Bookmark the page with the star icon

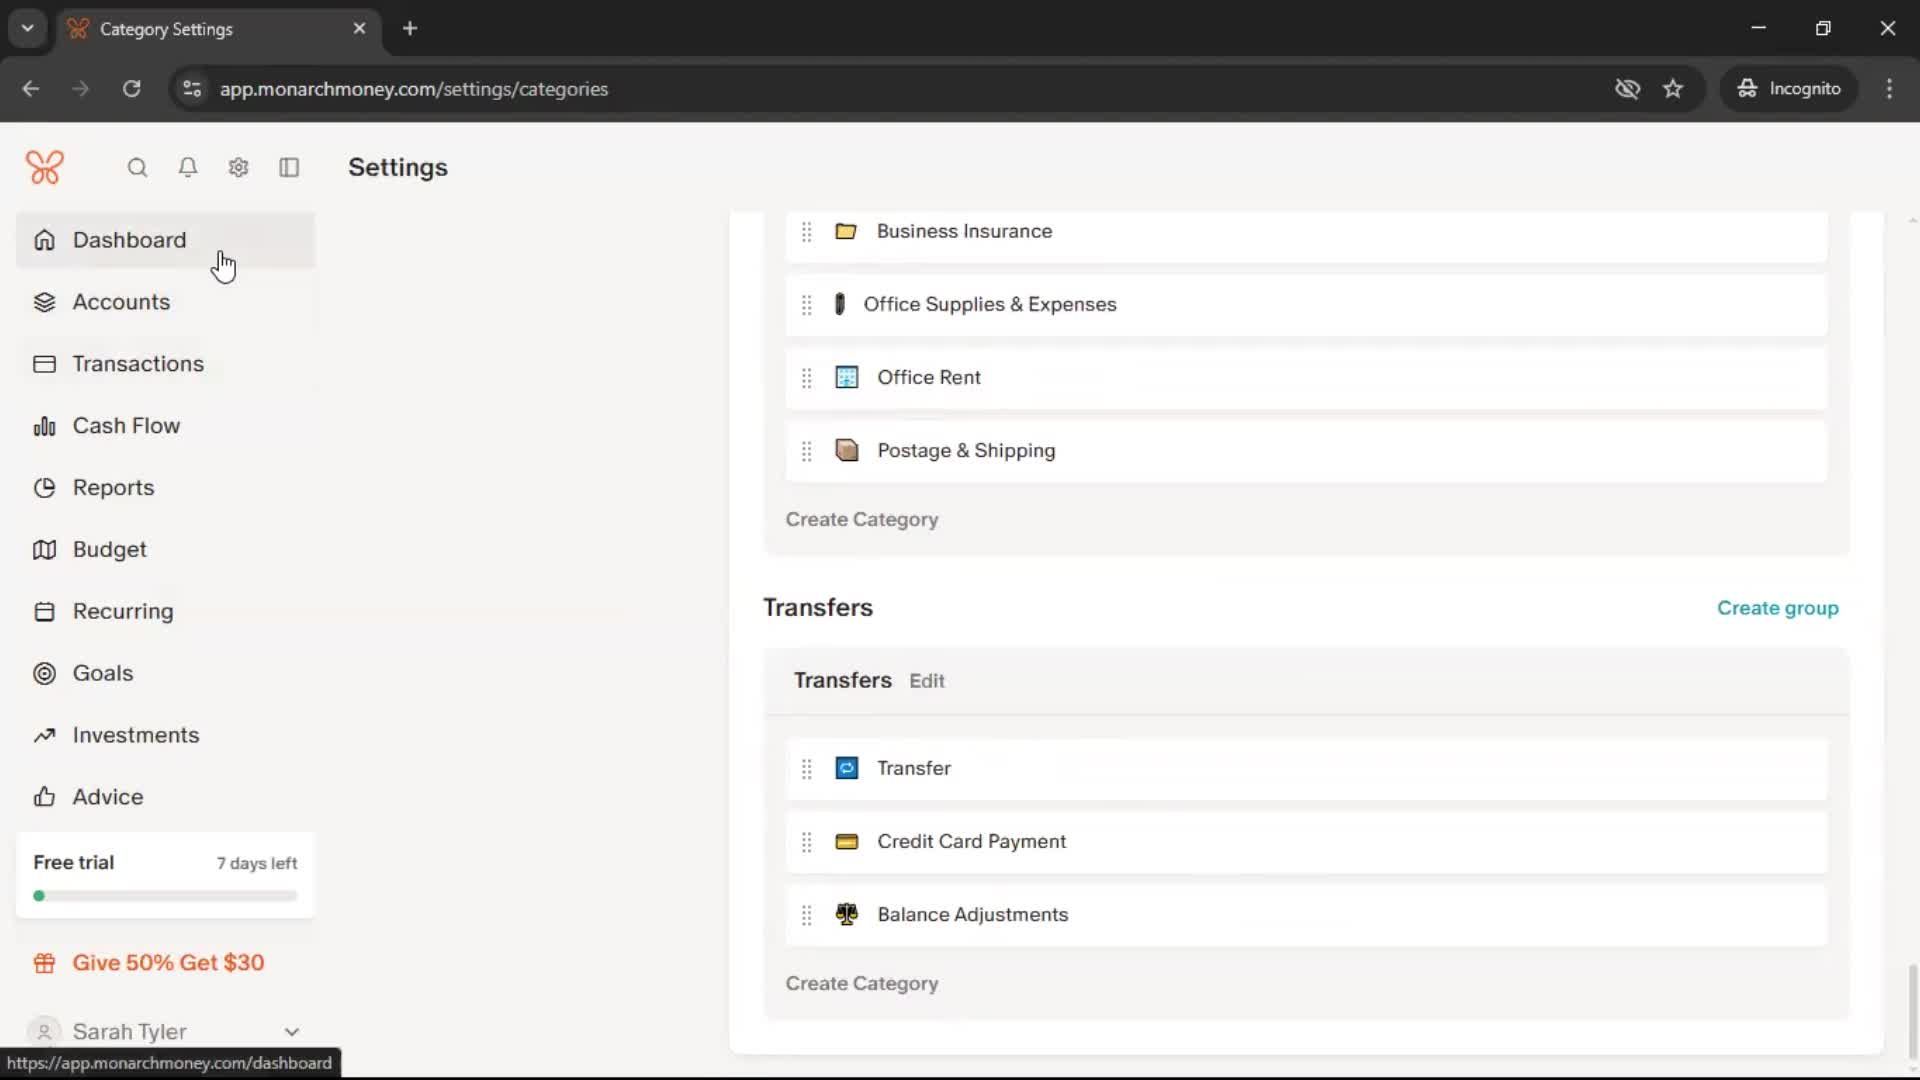click(x=1673, y=89)
